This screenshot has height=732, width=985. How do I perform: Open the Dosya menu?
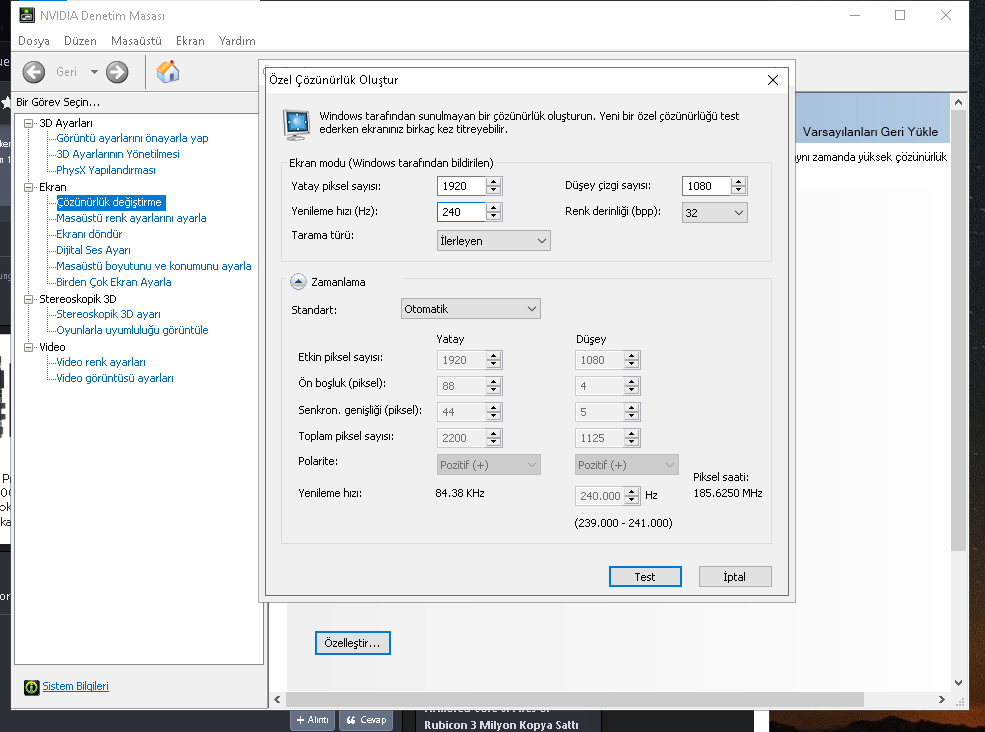pos(34,41)
